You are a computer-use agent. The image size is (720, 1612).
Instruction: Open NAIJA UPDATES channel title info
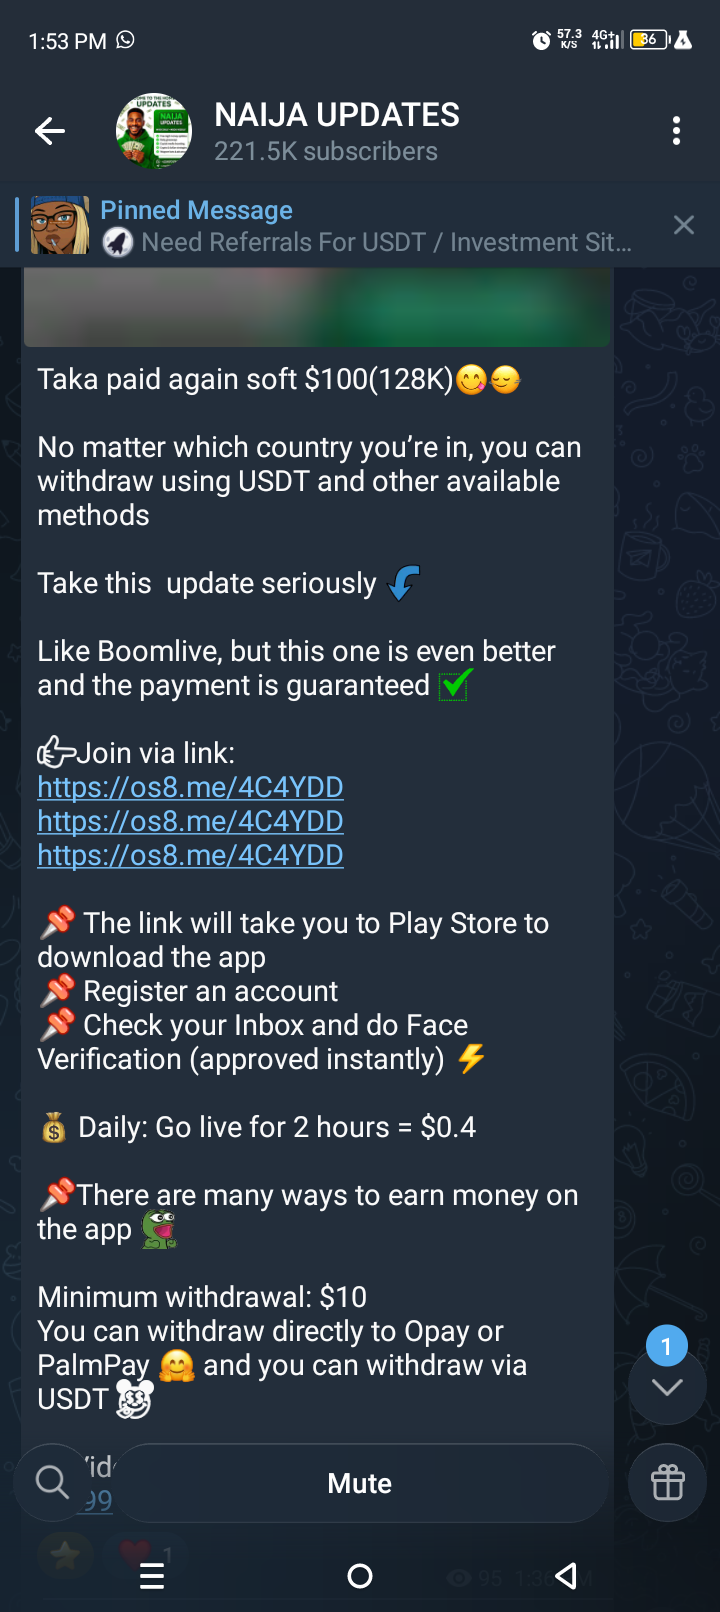click(337, 131)
